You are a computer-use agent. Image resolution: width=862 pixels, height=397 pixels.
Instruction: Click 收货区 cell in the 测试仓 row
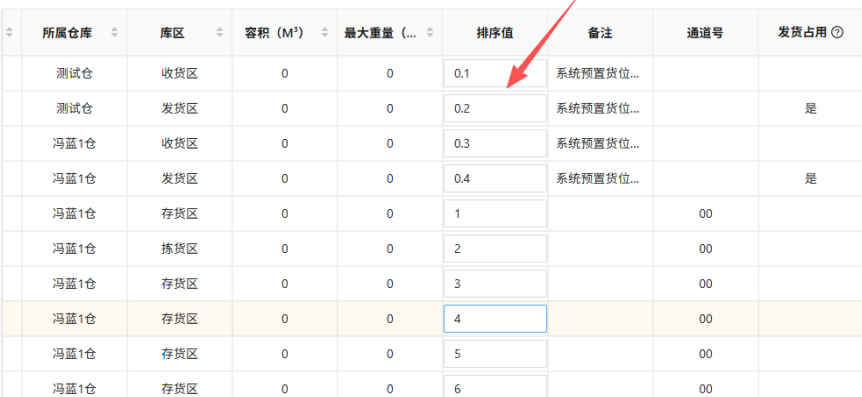[x=179, y=73]
